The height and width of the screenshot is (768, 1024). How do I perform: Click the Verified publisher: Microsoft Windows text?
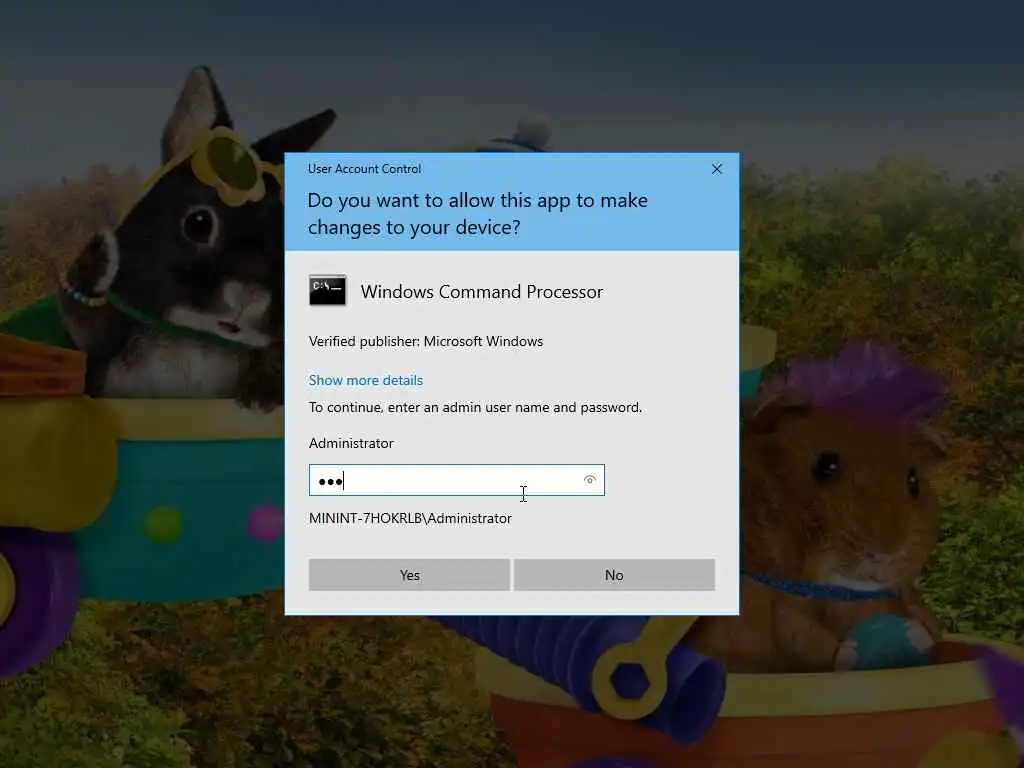coord(426,341)
